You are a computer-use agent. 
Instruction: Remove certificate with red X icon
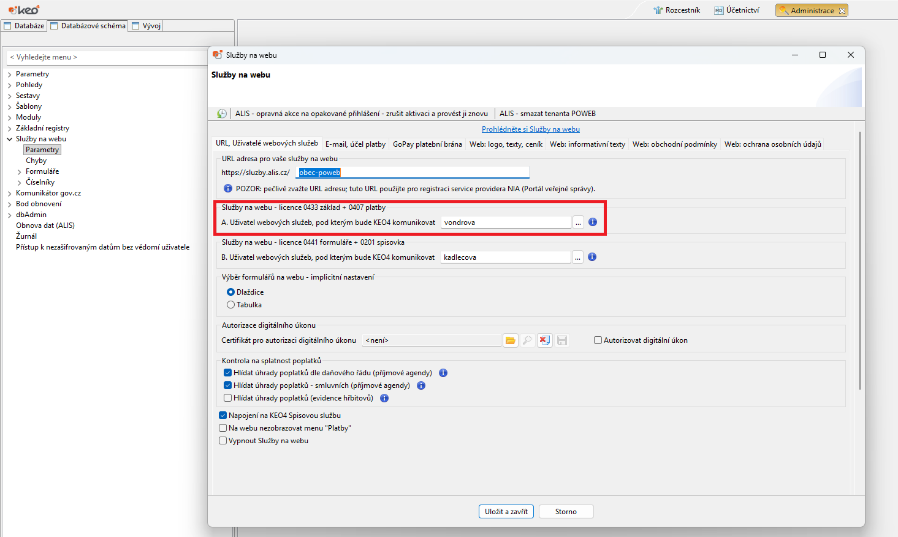pos(545,341)
